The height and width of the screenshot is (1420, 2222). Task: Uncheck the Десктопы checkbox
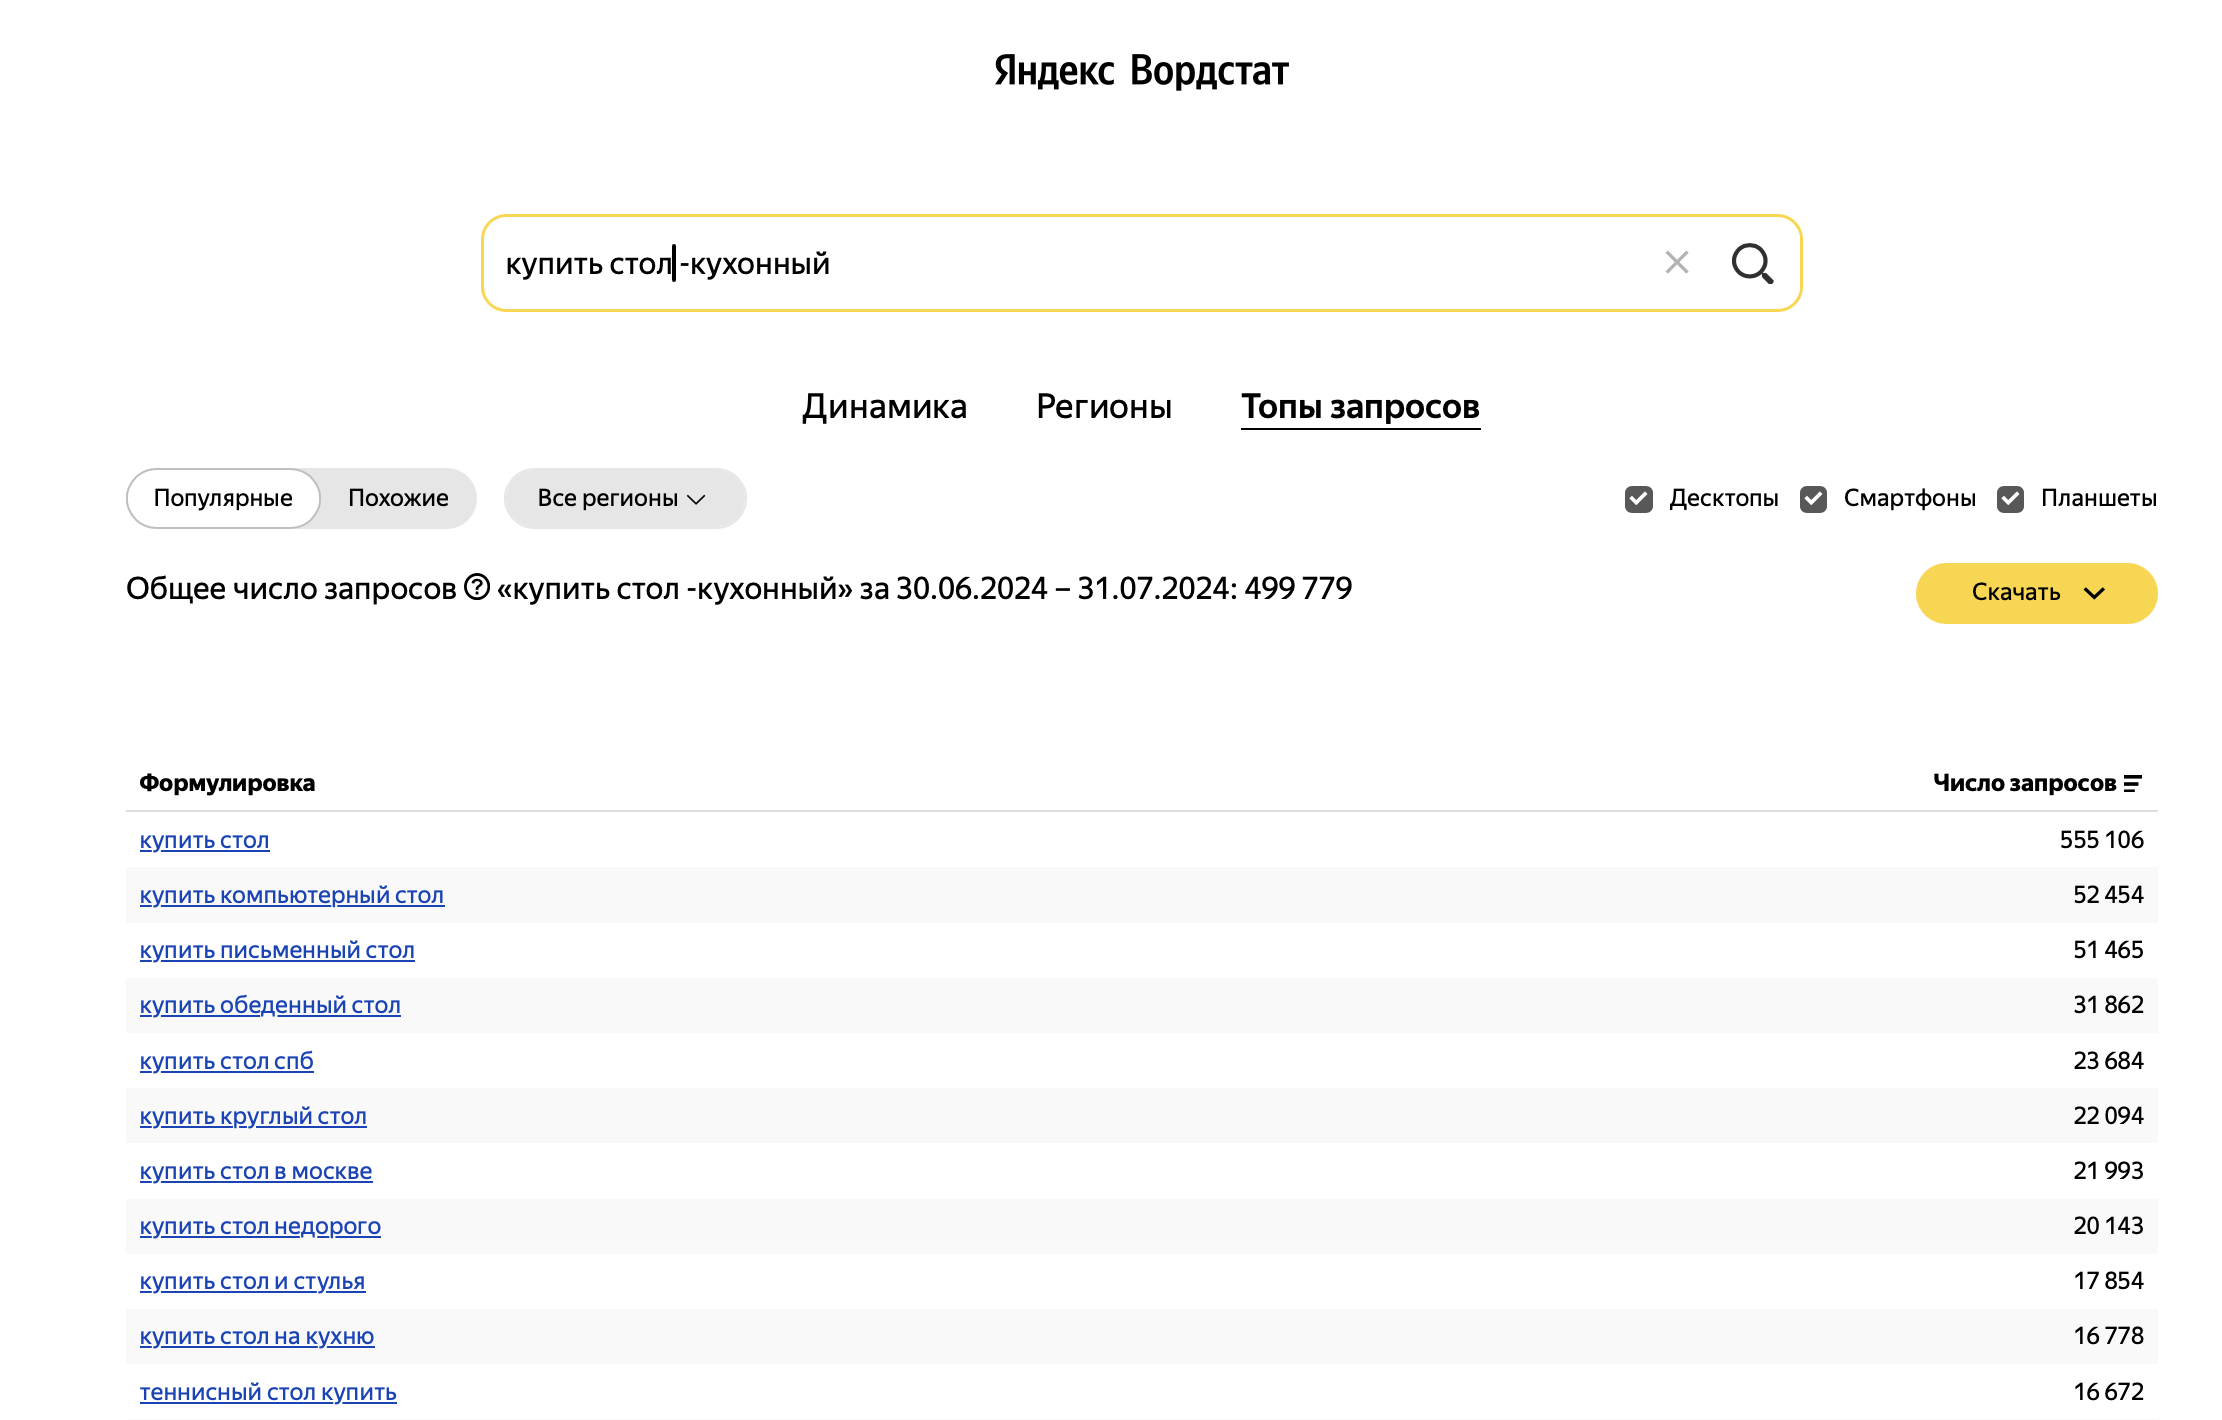[x=1638, y=498]
